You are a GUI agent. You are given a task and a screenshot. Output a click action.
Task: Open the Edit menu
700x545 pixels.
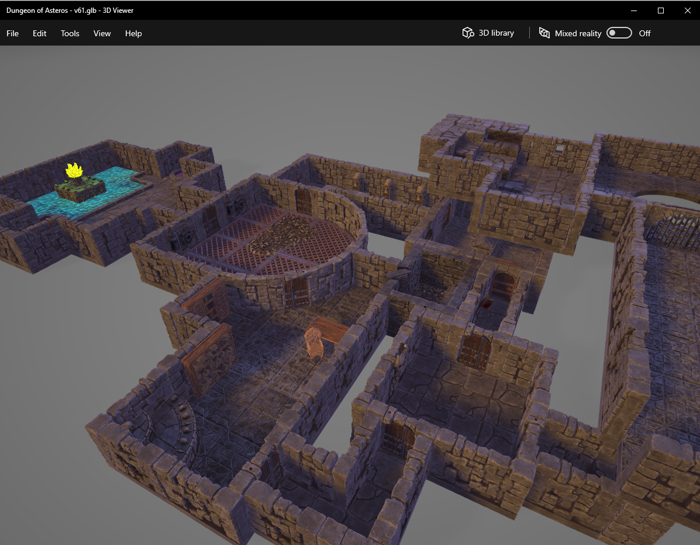(39, 33)
